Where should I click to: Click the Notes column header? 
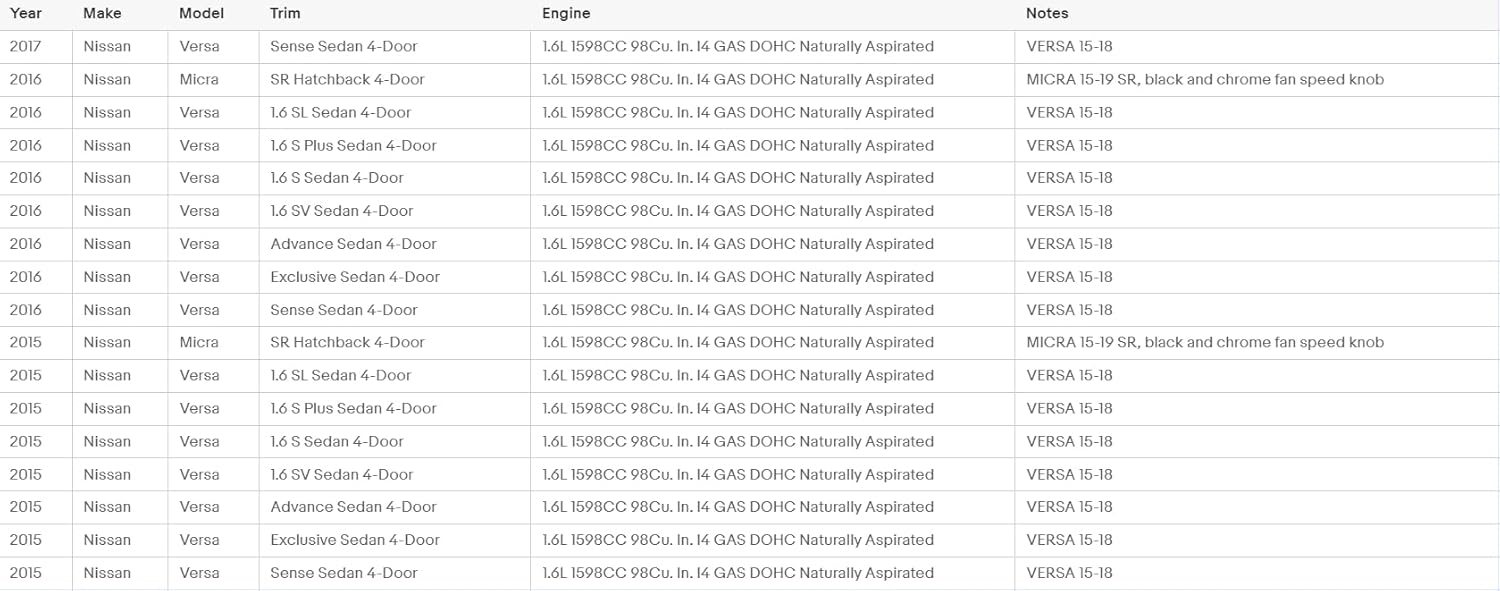coord(1047,14)
